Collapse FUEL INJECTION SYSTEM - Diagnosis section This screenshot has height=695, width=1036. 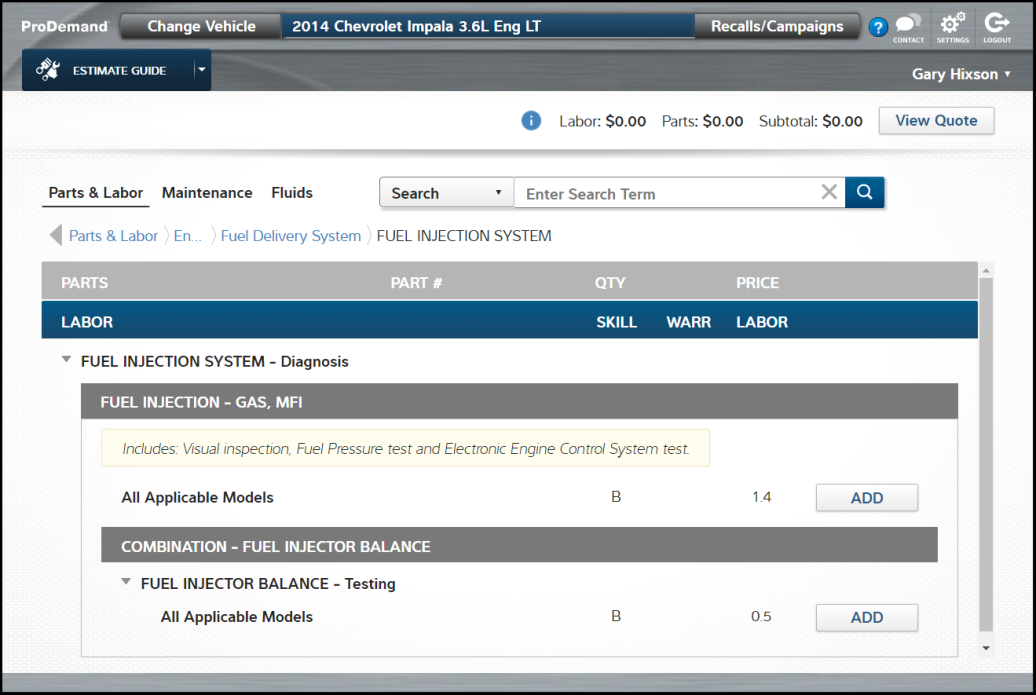point(66,360)
